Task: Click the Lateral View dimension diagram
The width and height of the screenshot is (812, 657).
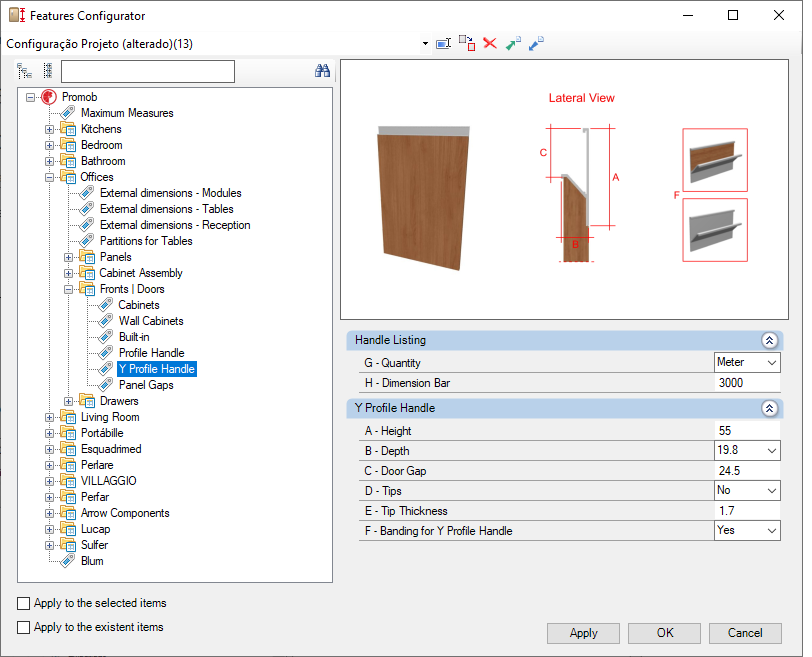Action: (x=580, y=194)
